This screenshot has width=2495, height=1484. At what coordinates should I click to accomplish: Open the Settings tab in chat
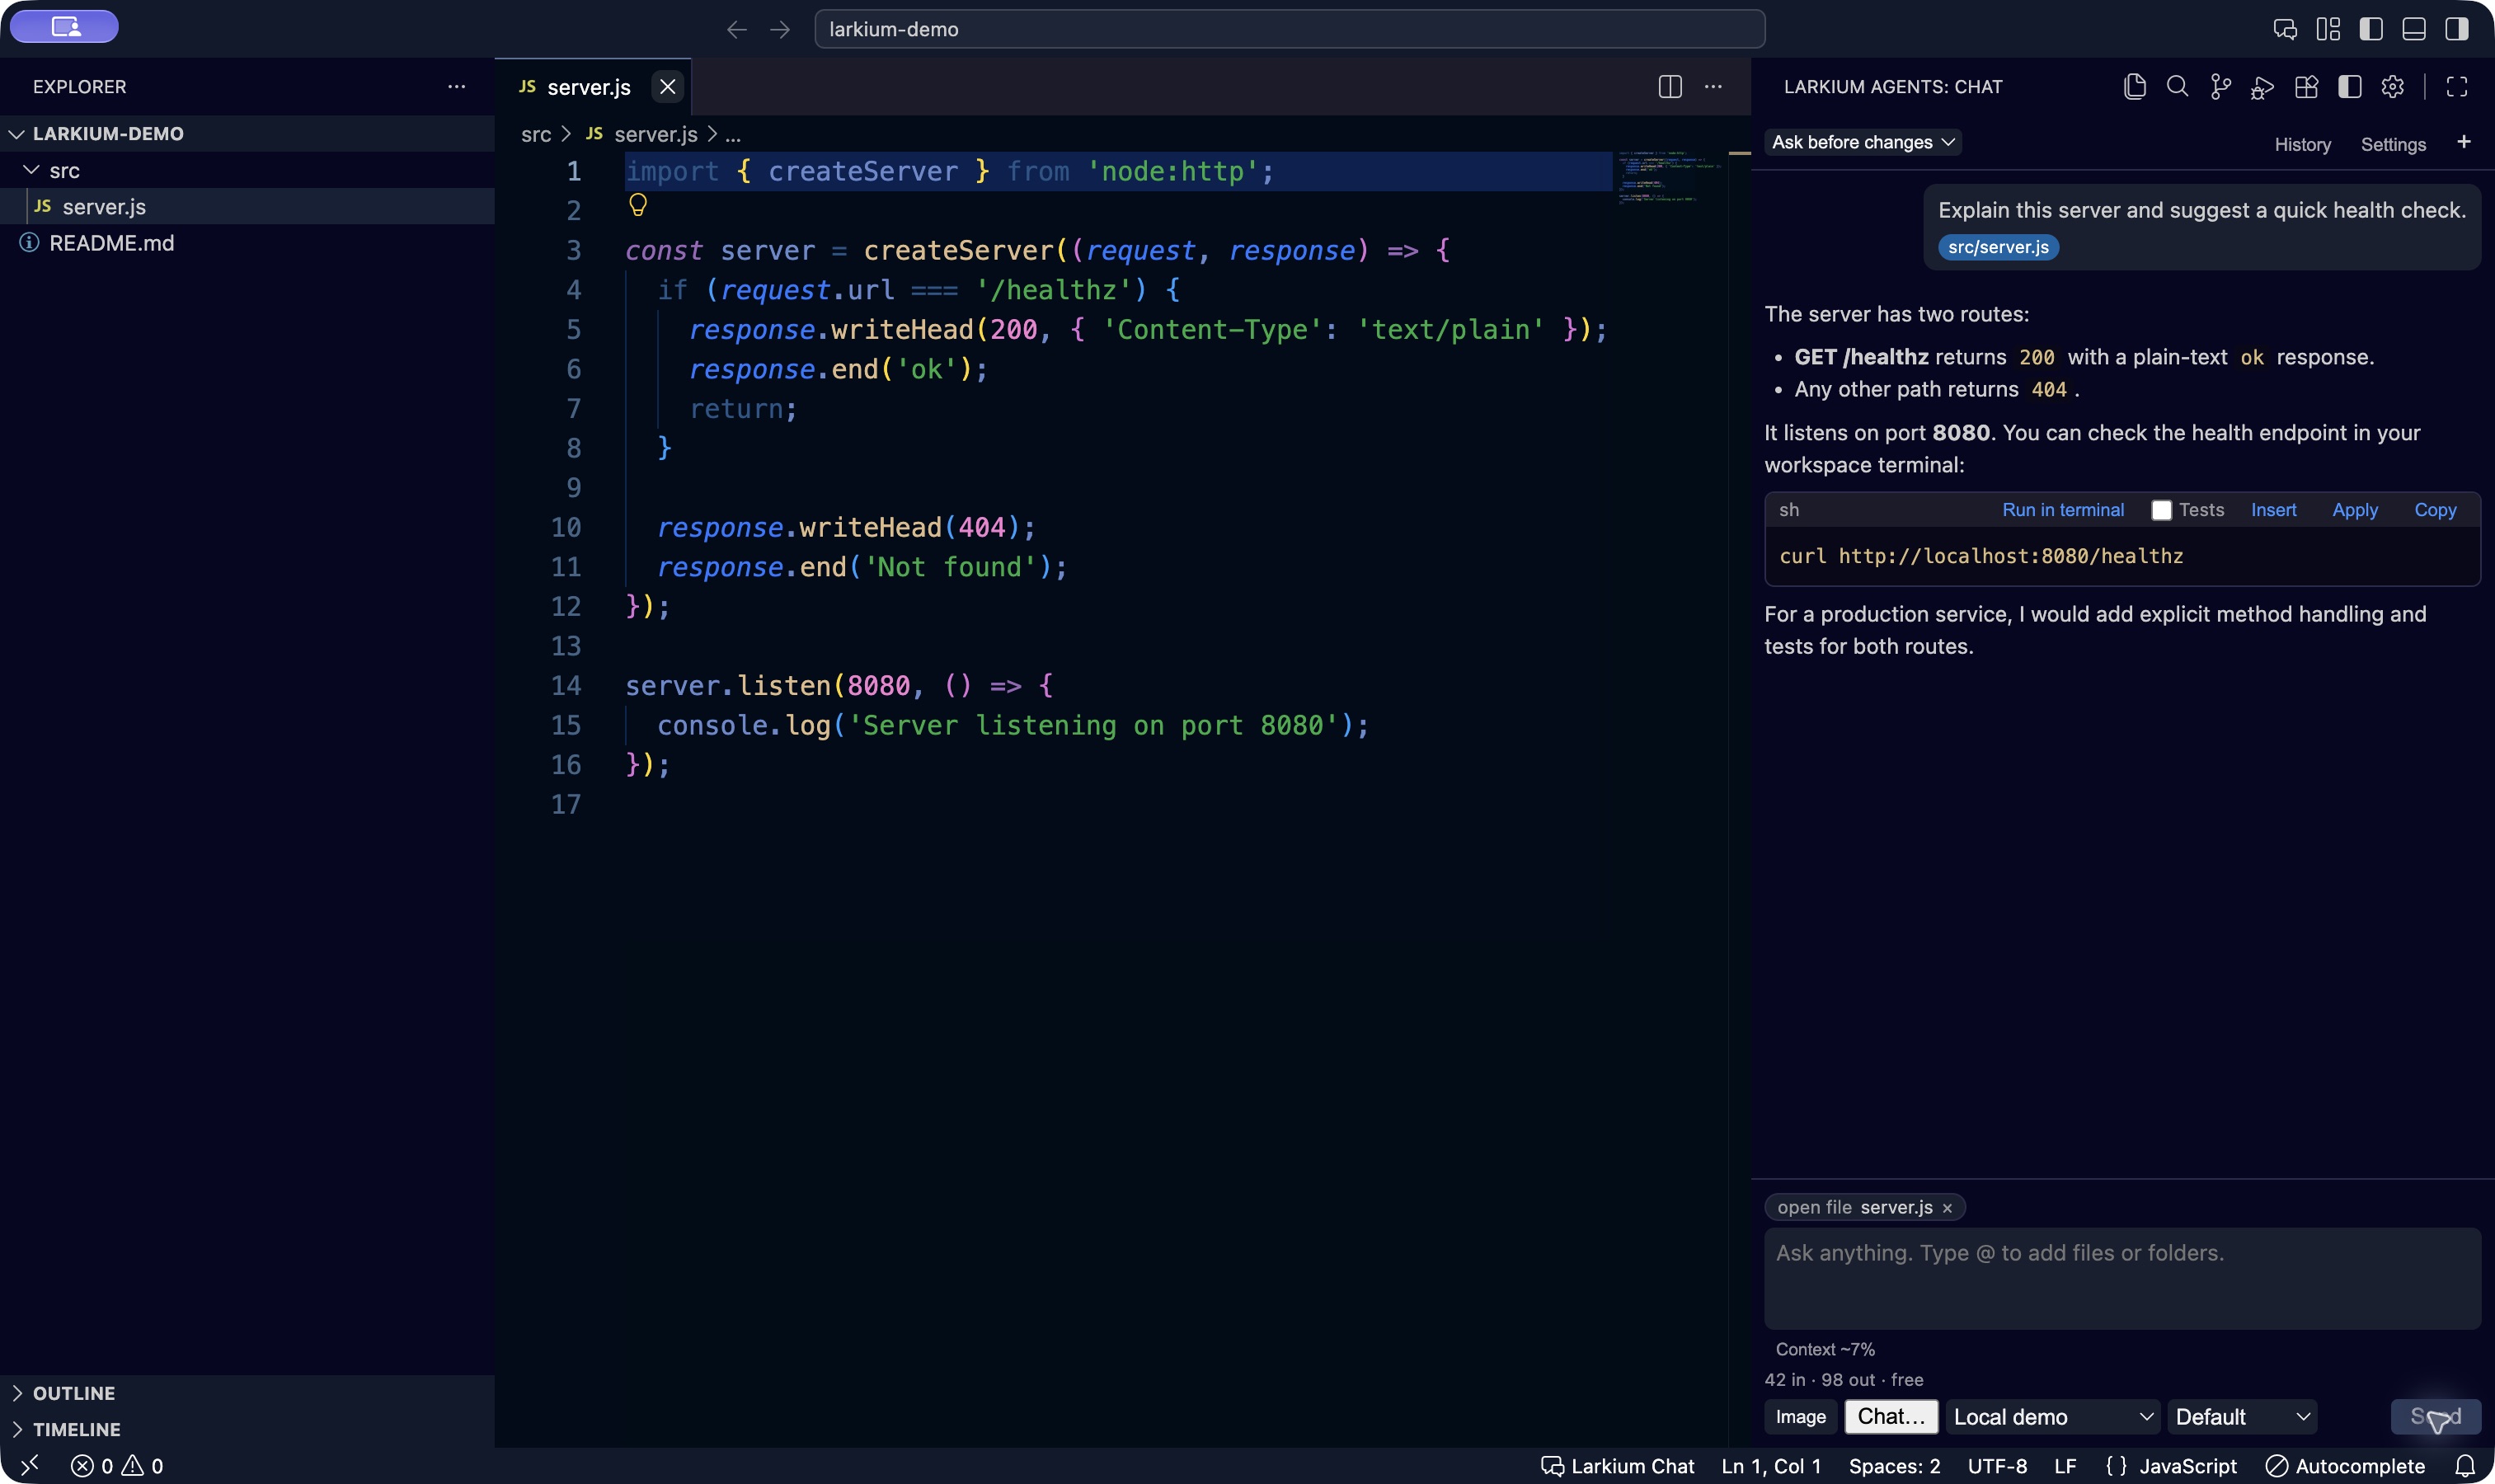point(2393,145)
